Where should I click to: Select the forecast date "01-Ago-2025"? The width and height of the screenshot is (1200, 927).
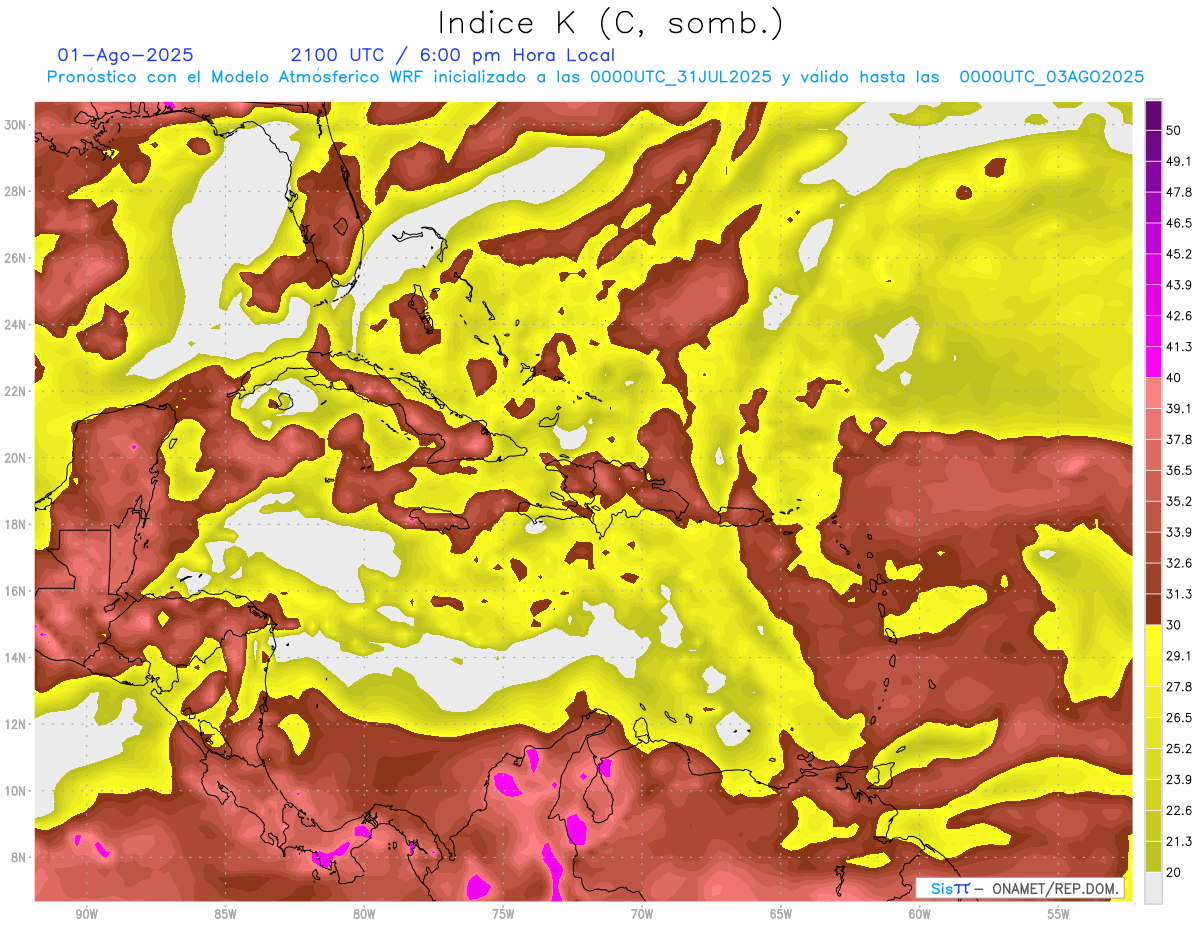point(126,55)
